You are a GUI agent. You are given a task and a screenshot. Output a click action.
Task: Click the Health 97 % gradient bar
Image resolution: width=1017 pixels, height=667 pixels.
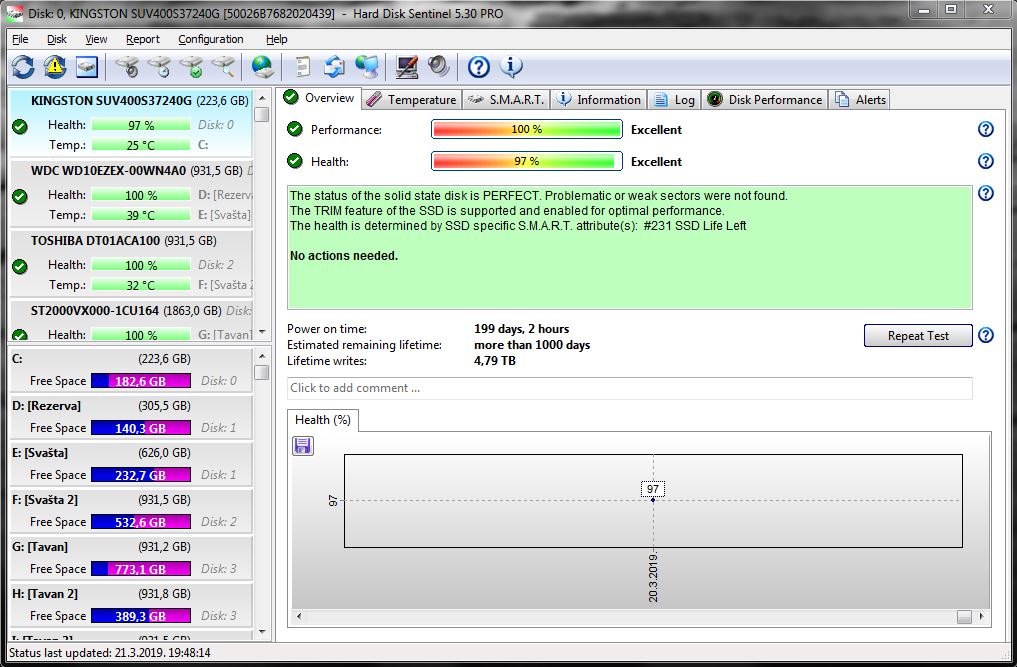(527, 161)
